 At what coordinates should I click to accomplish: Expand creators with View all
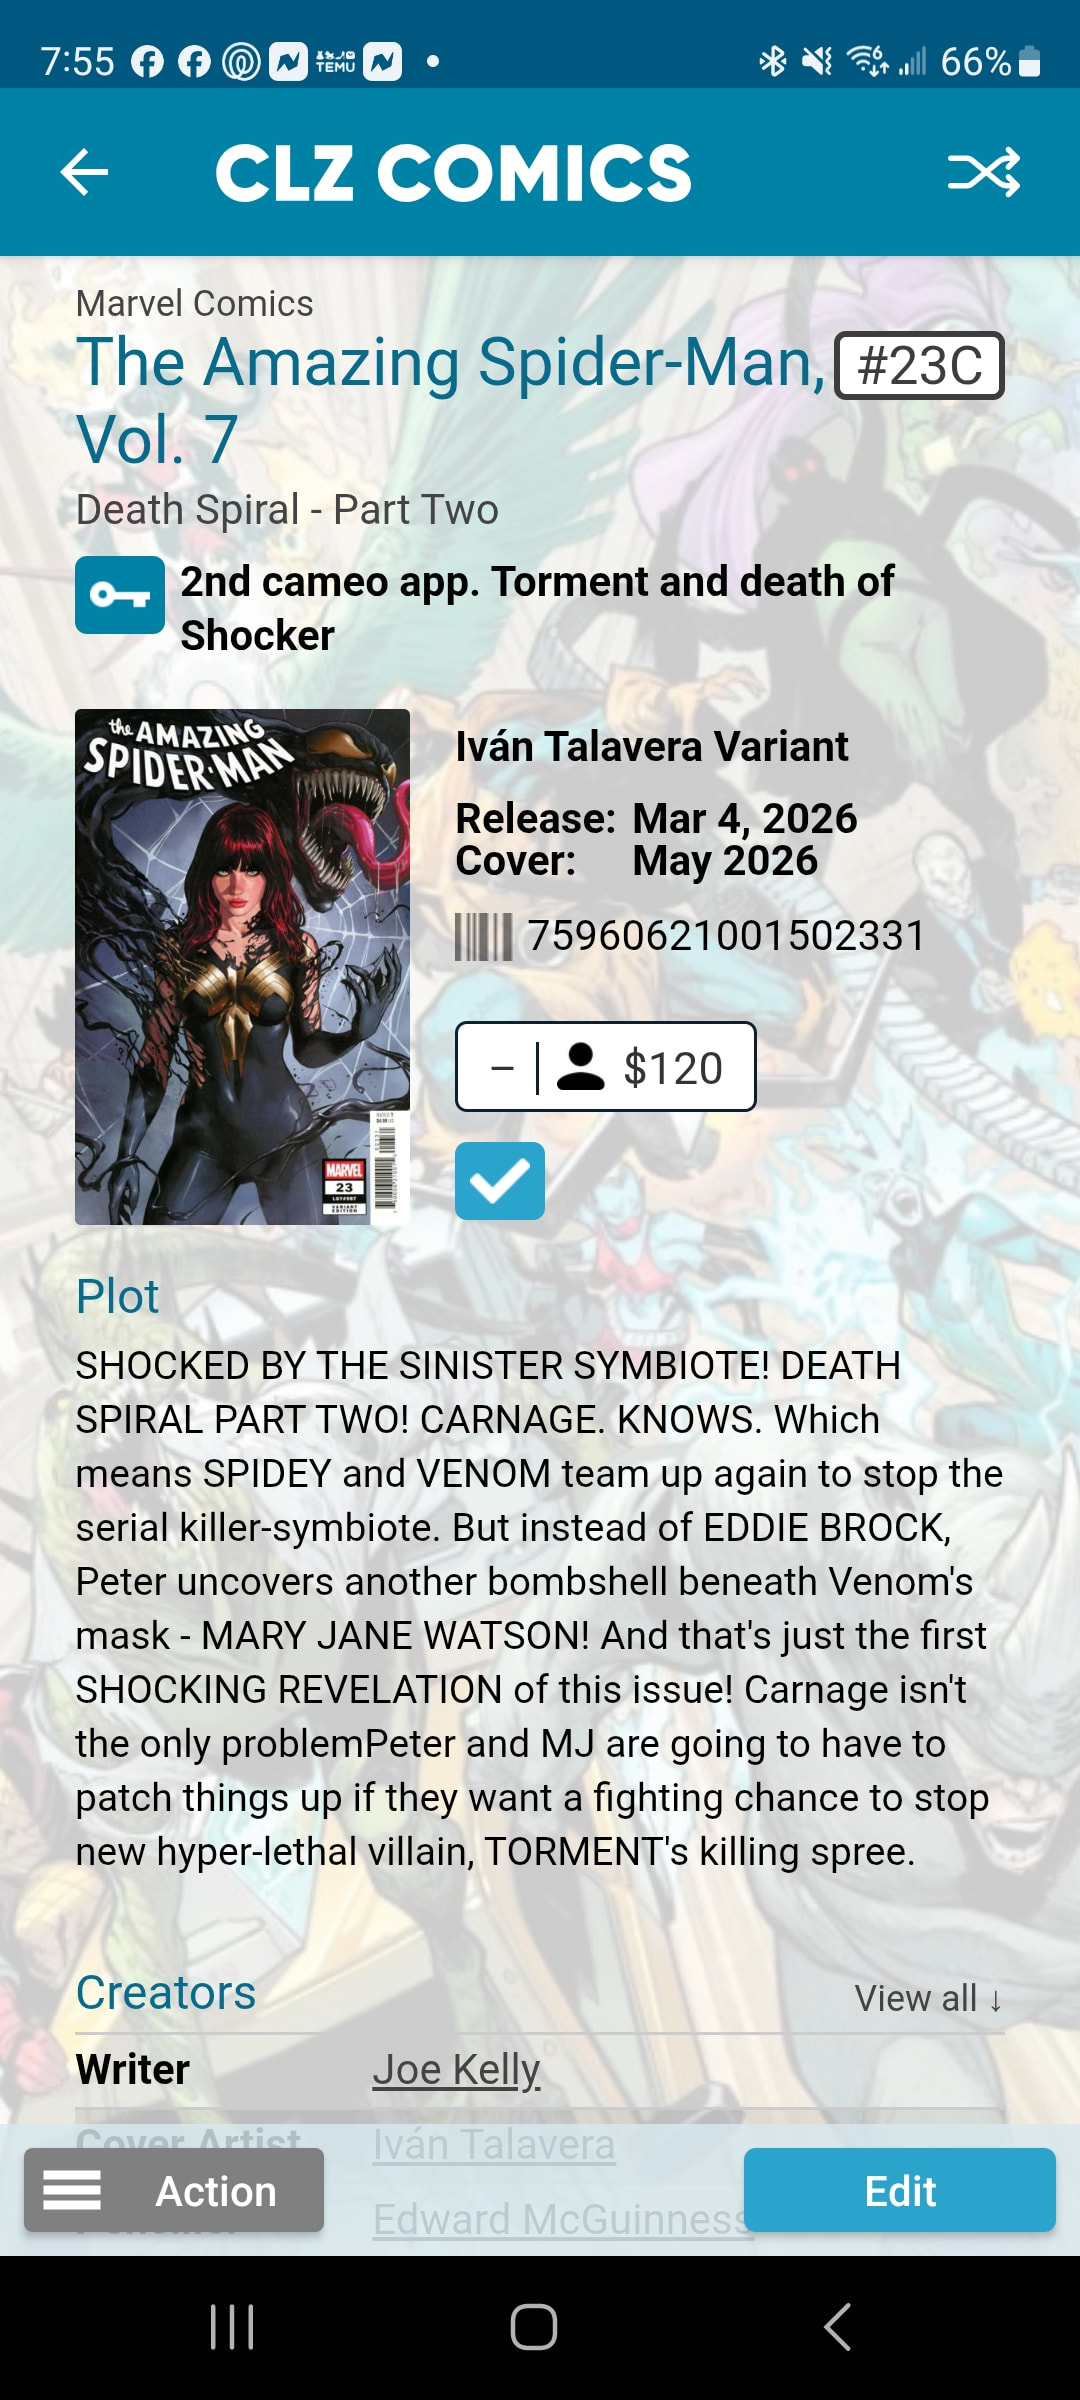pos(928,1999)
